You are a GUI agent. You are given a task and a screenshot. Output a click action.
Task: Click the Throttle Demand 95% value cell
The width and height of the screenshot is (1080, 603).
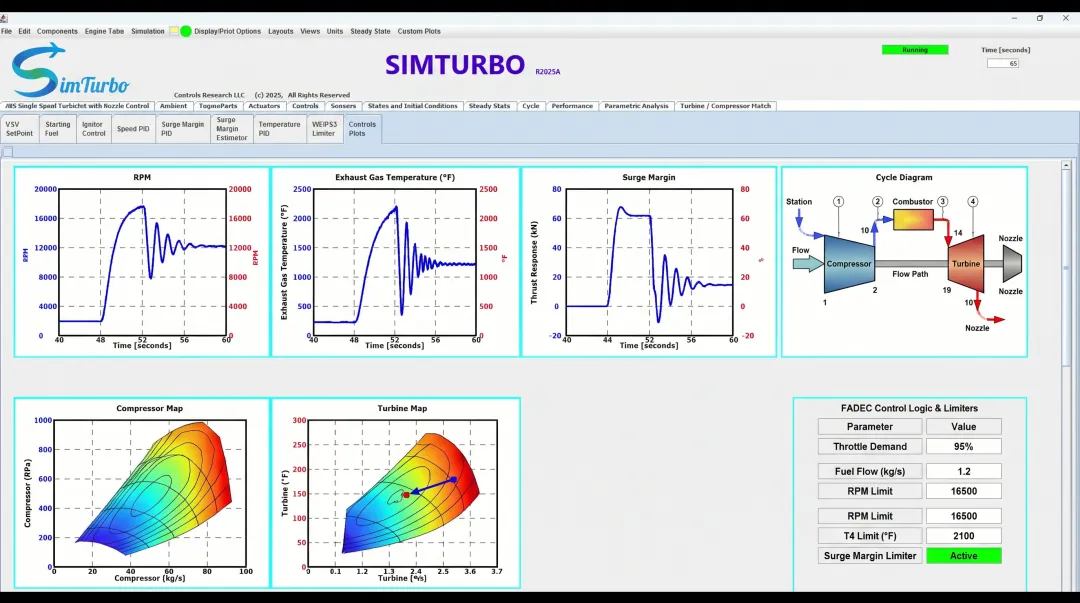pyautogui.click(x=964, y=447)
